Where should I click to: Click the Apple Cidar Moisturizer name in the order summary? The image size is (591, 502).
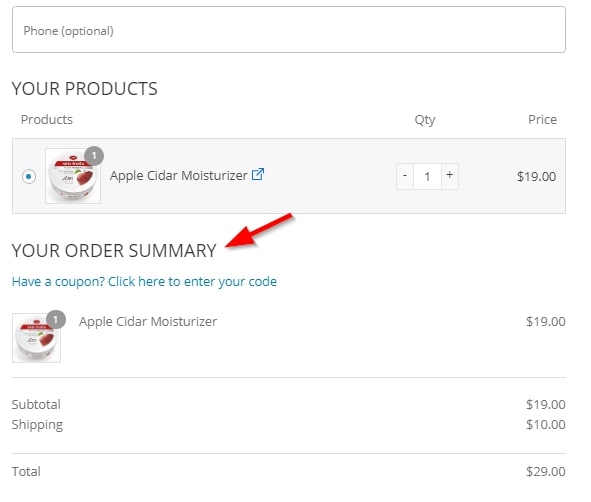tap(148, 321)
